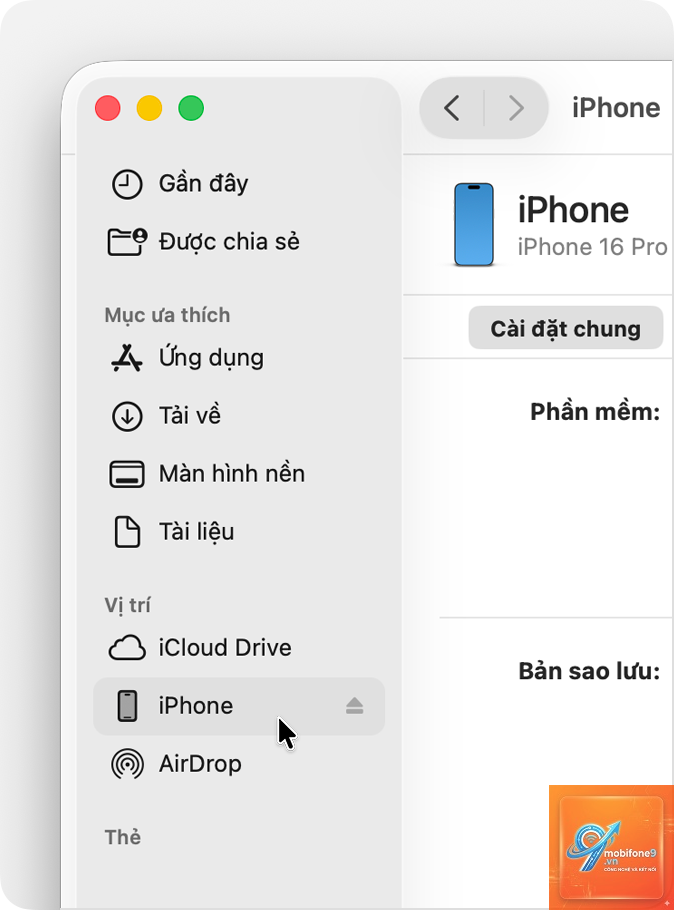Screen dimensions: 674x910
Task: Open the AirDrop radar icon
Action: pyautogui.click(x=127, y=764)
